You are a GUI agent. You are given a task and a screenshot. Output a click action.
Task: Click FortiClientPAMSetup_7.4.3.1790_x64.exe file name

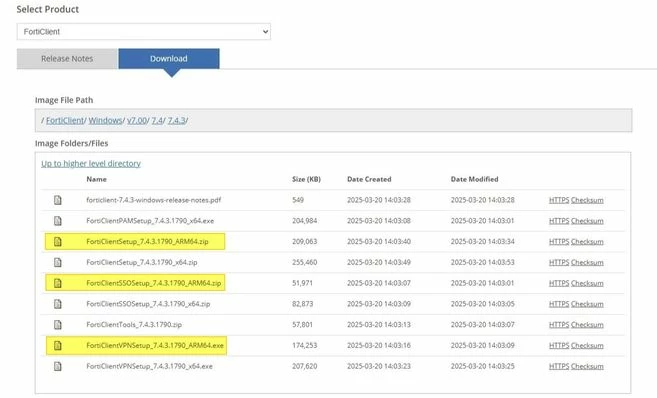[150, 221]
